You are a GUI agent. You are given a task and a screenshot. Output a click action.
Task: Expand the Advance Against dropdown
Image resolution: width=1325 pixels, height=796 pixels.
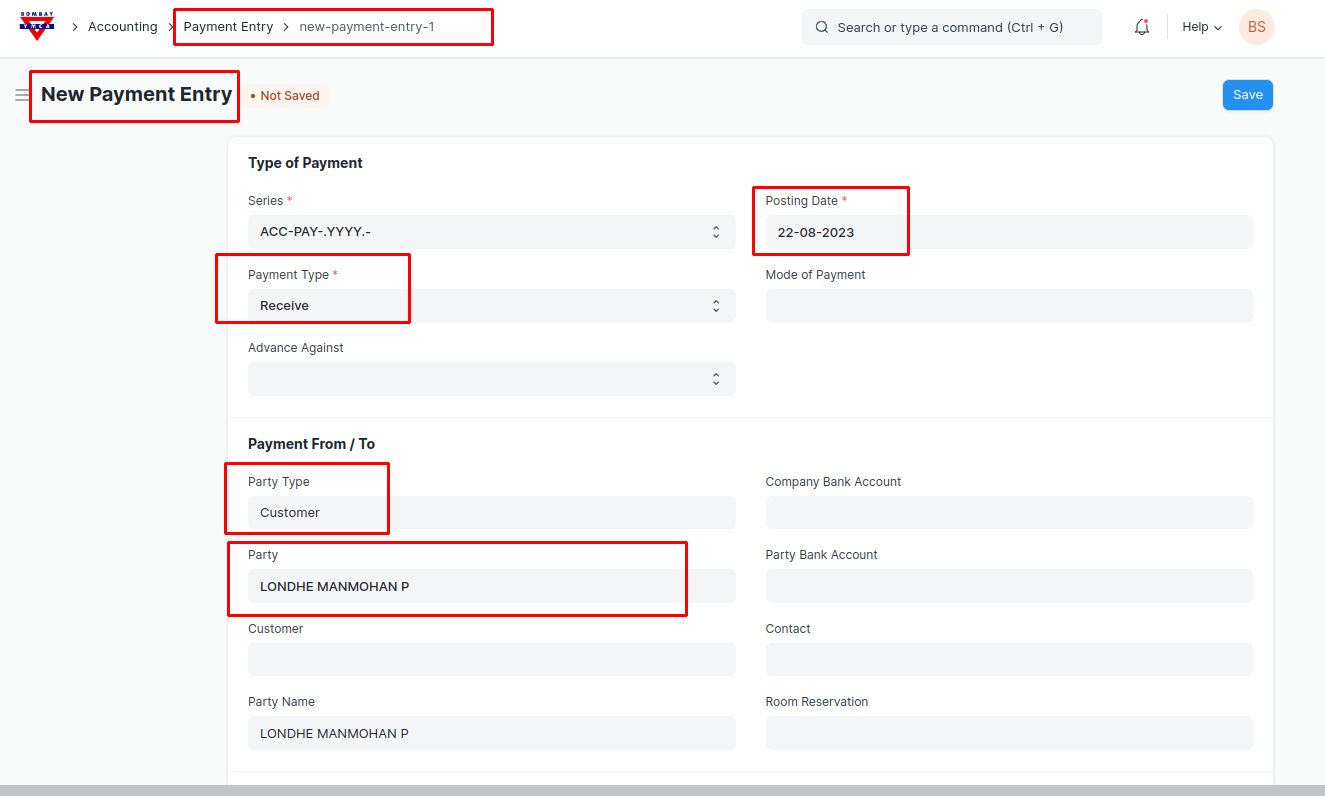point(490,379)
